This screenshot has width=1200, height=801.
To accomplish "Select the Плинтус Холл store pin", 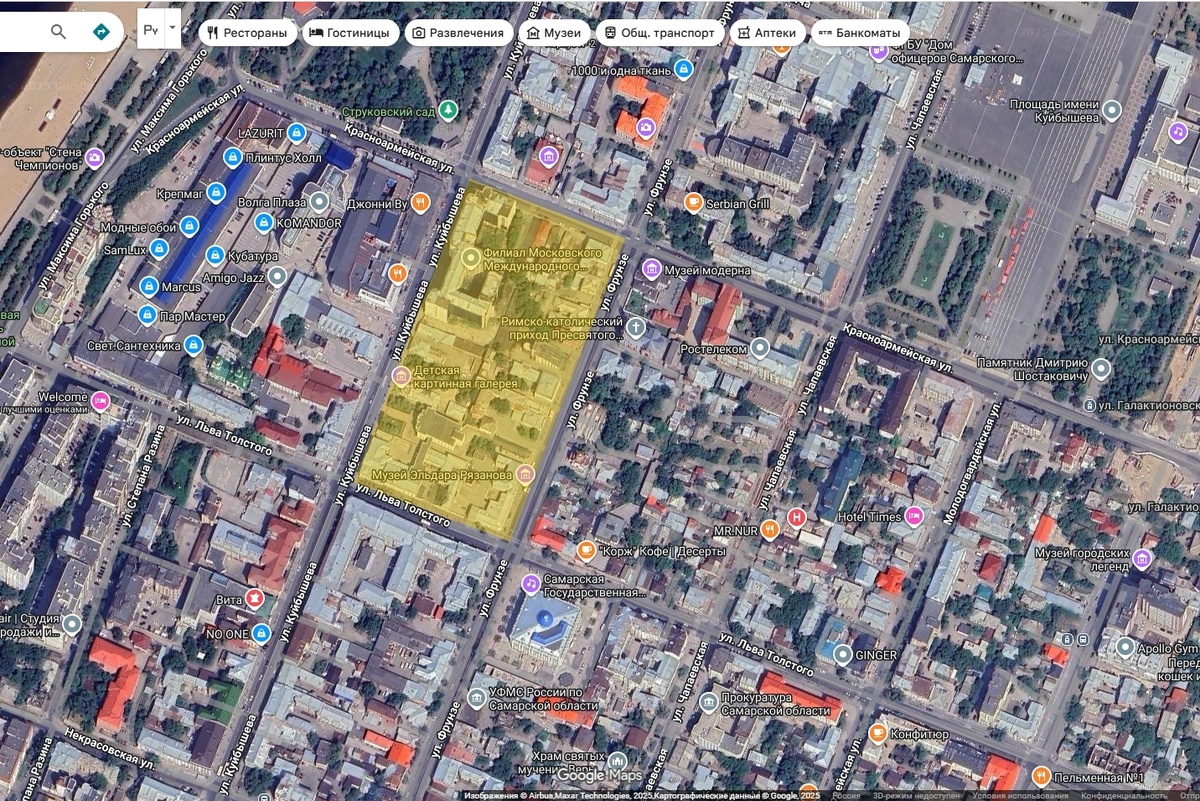I will click(x=232, y=157).
